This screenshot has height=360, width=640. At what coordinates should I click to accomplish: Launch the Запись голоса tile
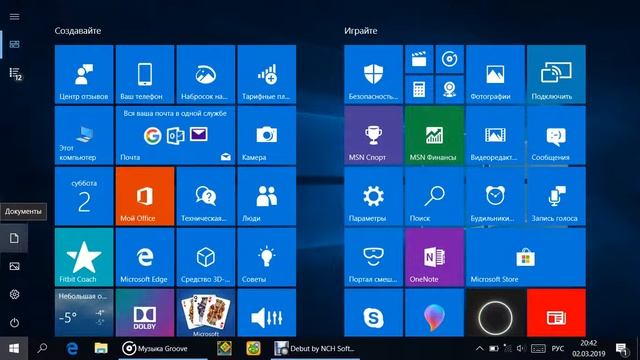point(556,196)
